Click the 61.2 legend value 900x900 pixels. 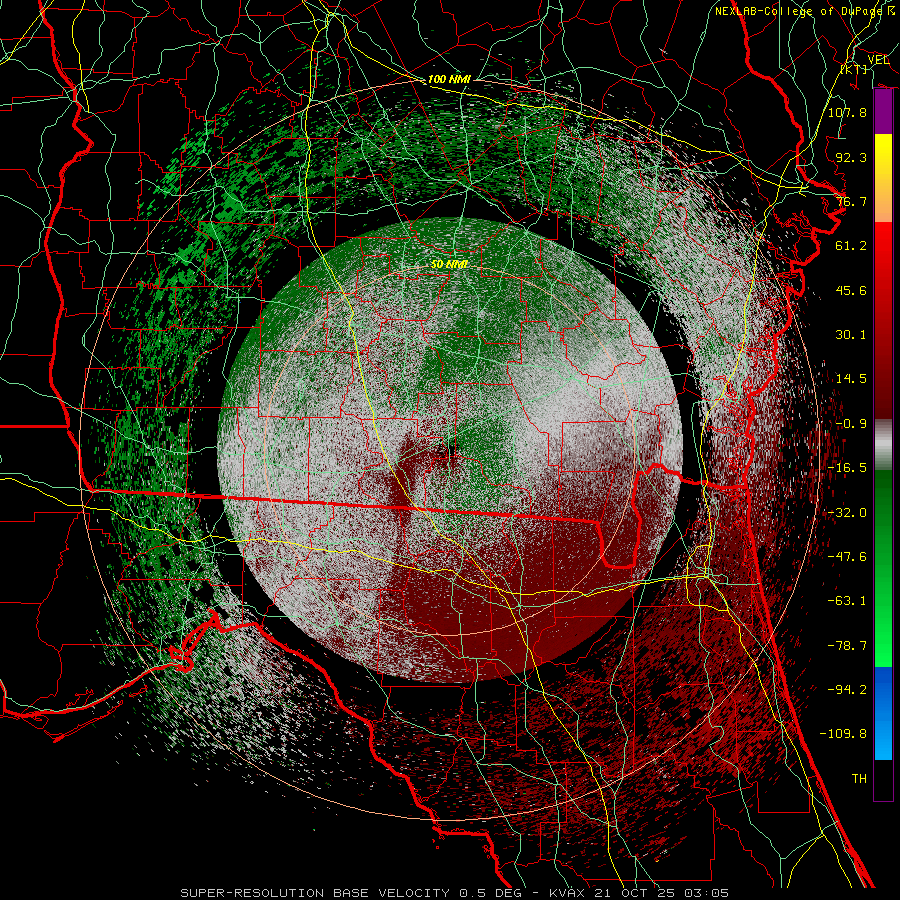tap(851, 246)
